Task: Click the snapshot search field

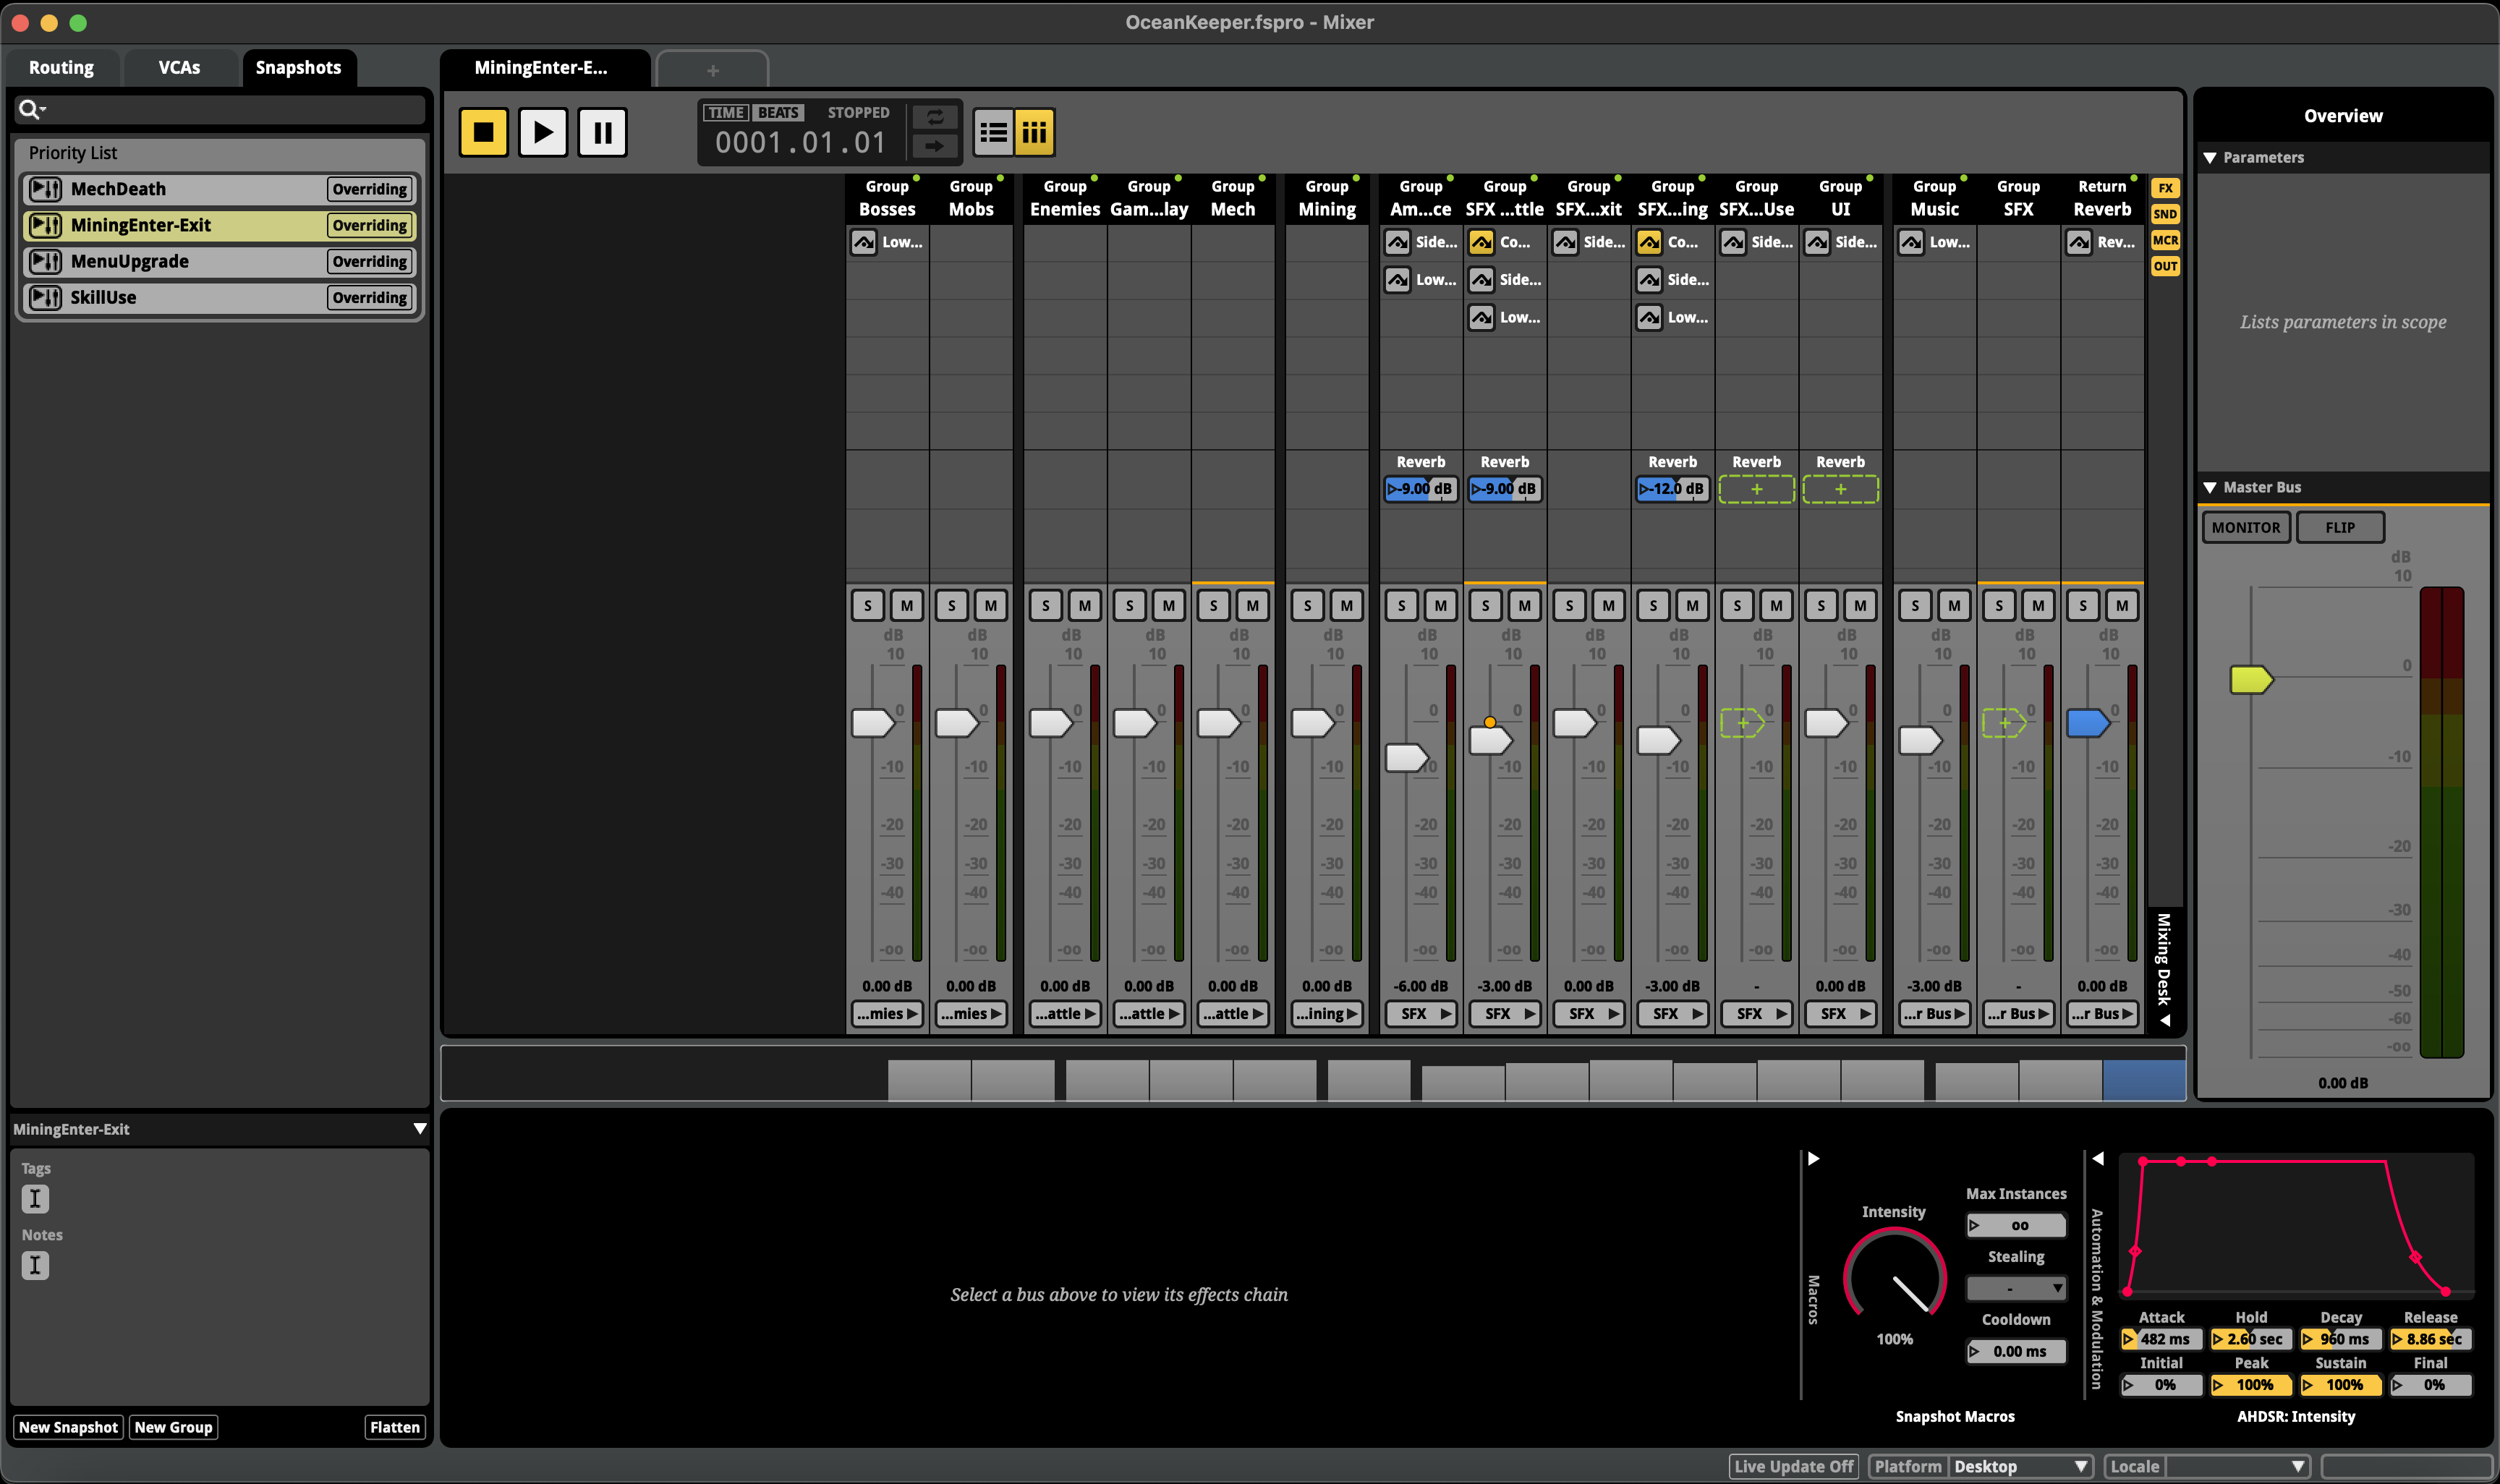Action: point(220,110)
